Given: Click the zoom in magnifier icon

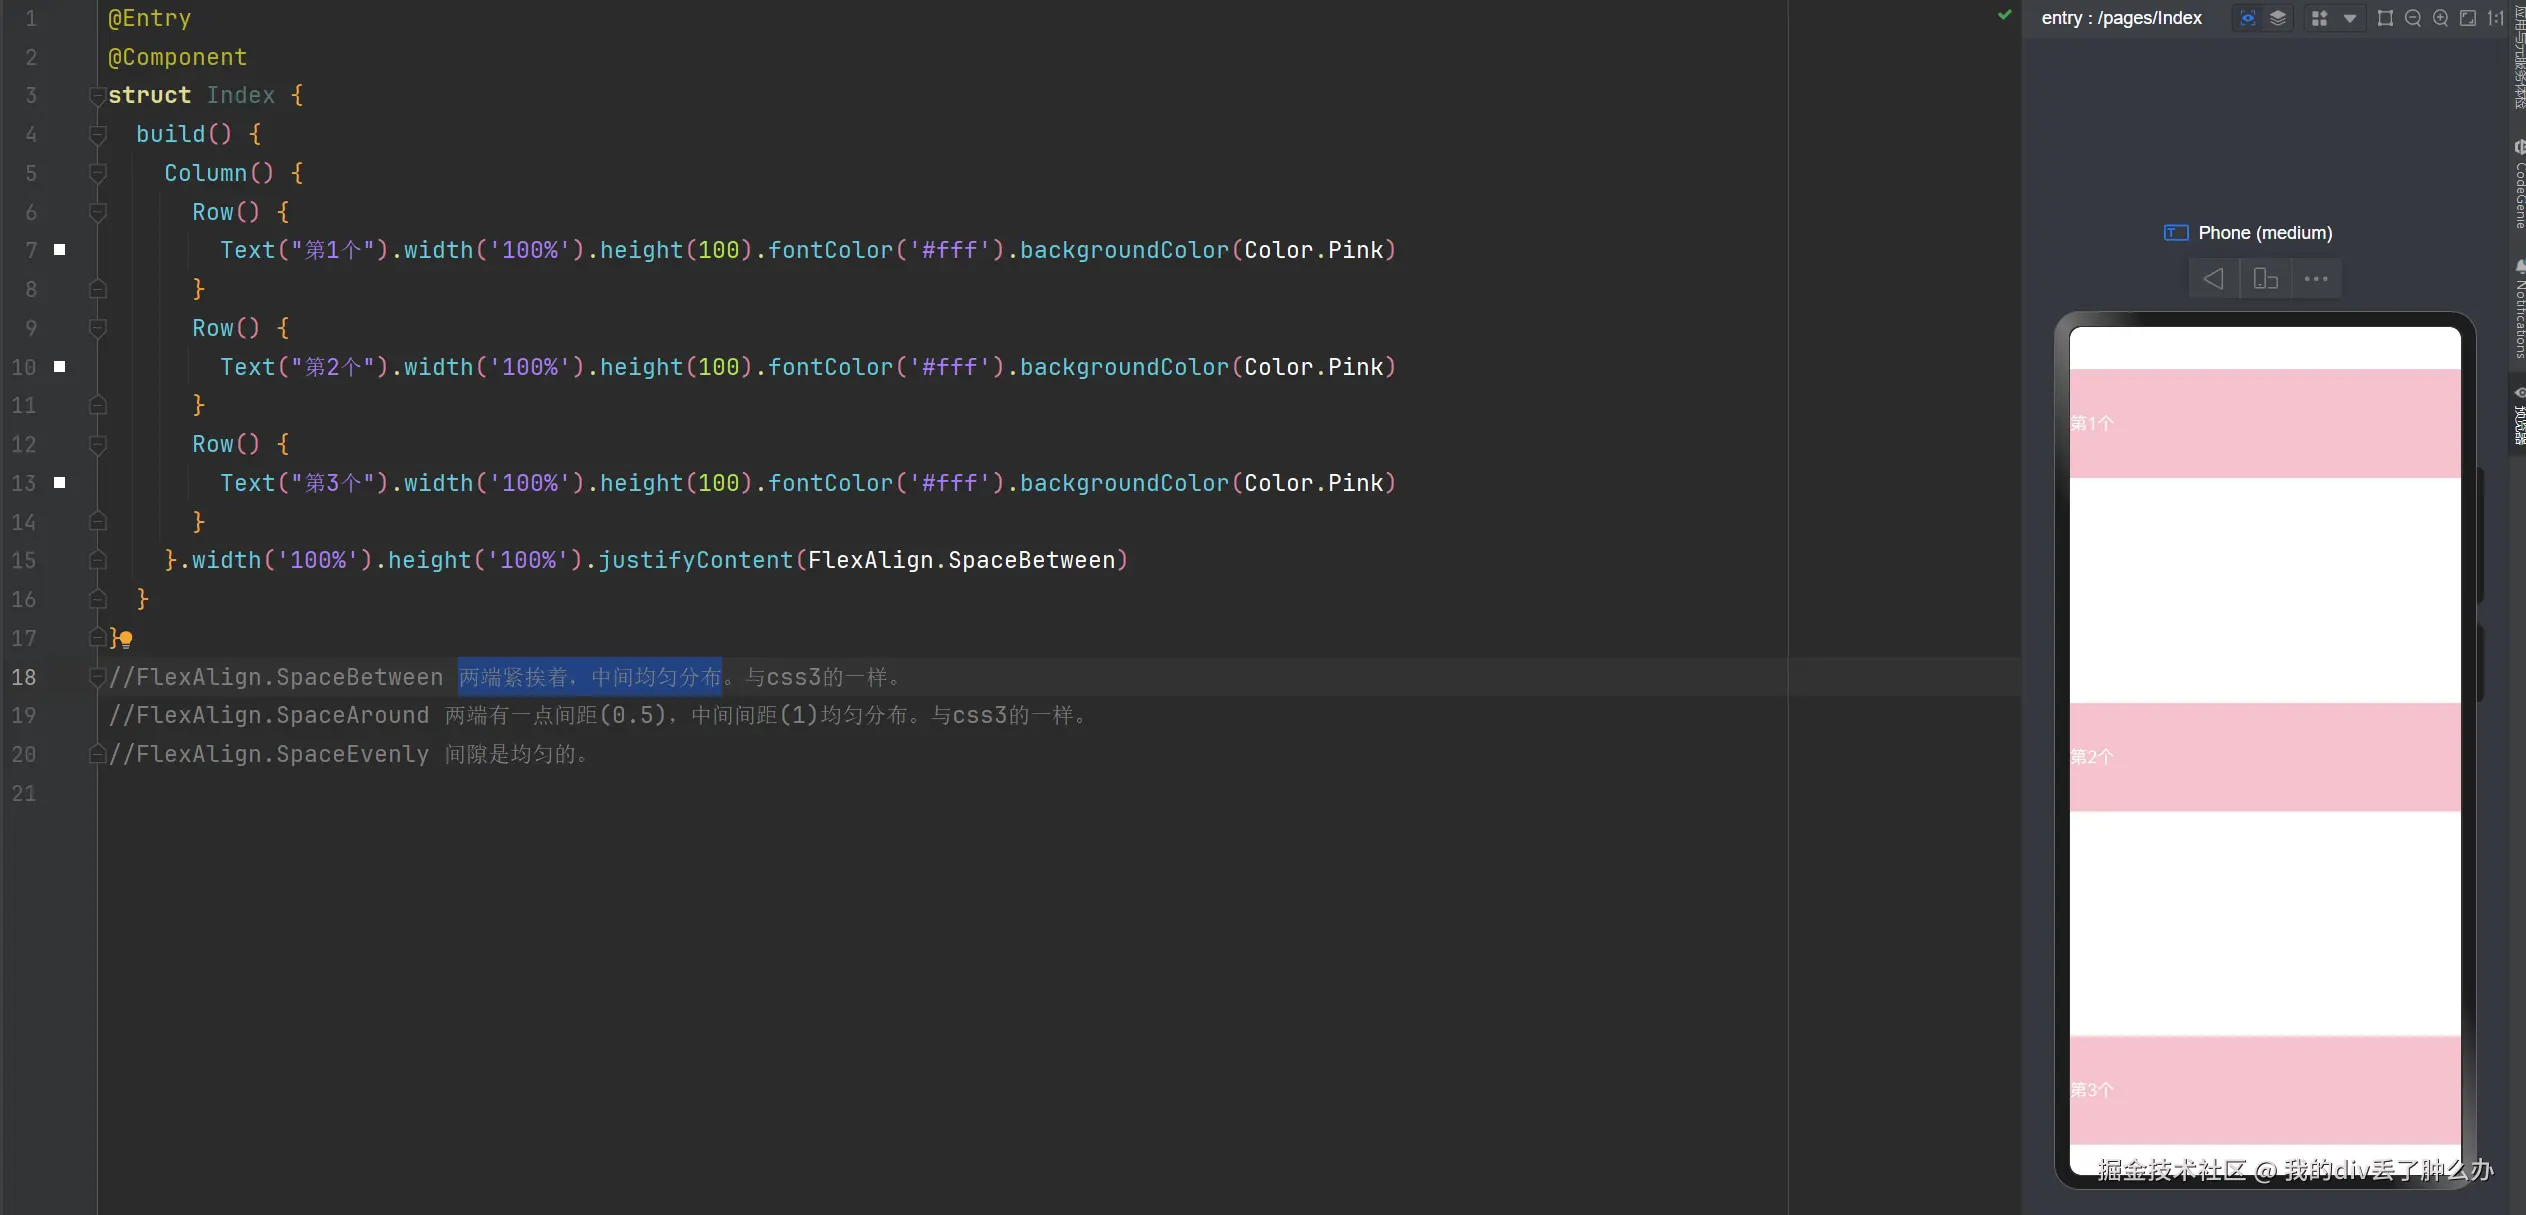Looking at the screenshot, I should click(2441, 18).
